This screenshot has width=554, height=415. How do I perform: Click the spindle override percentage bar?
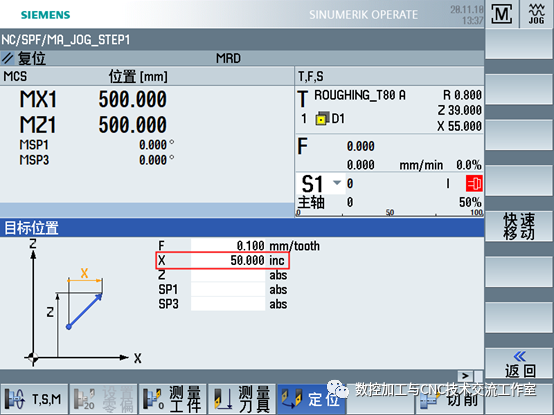coord(390,213)
